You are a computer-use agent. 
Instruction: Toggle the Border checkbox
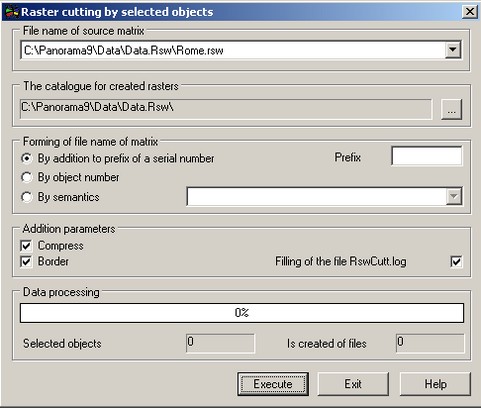pyautogui.click(x=26, y=262)
